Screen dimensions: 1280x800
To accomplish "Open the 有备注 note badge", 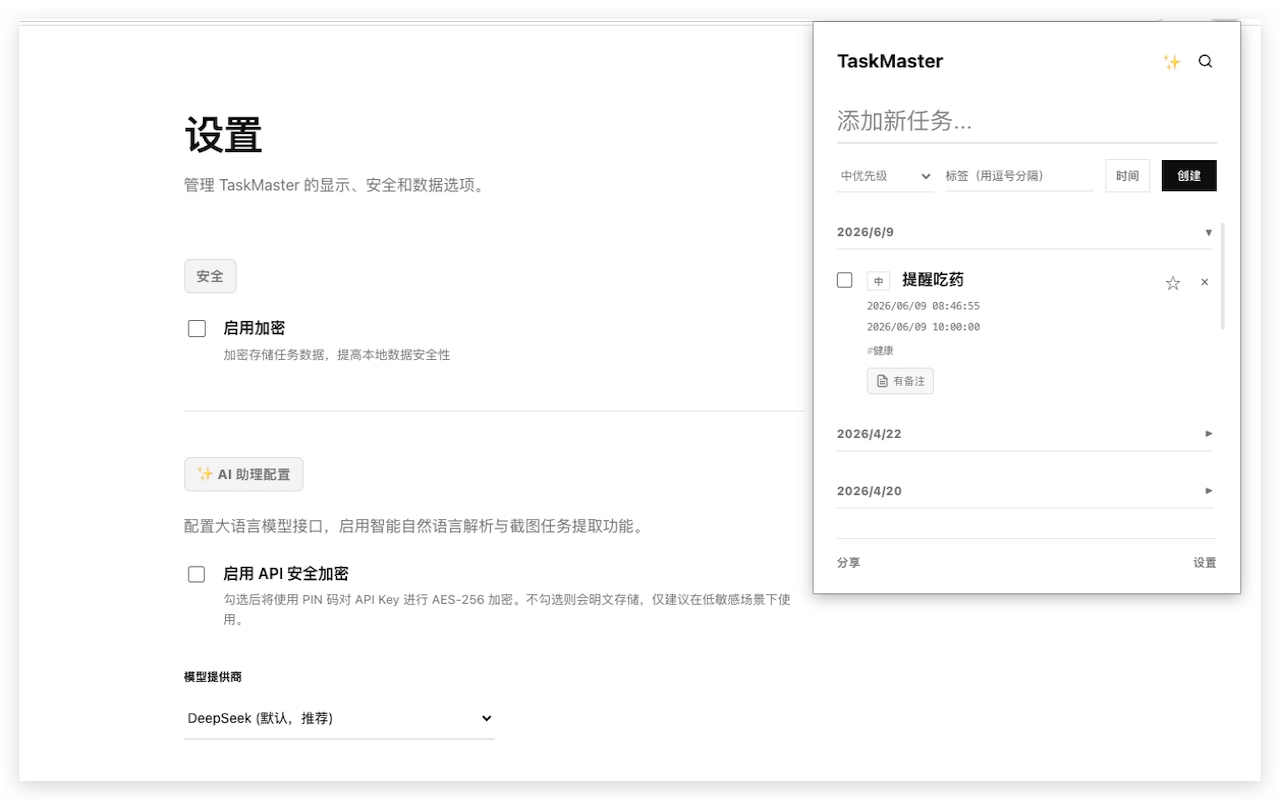I will [900, 381].
